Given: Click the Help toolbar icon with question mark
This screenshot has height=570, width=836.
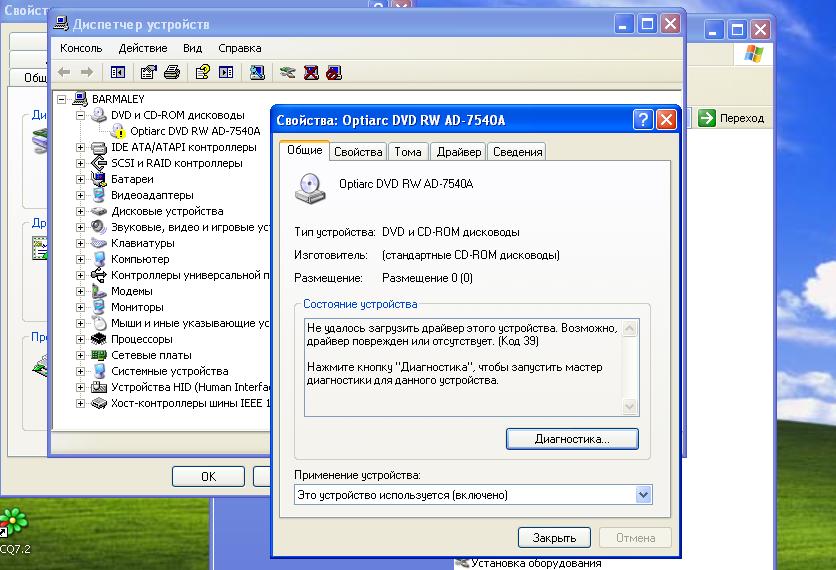Looking at the screenshot, I should point(203,72).
